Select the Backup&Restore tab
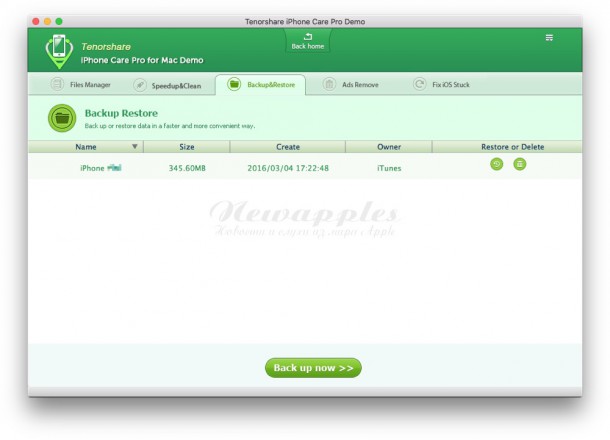The width and height of the screenshot is (610, 440). 261,84
